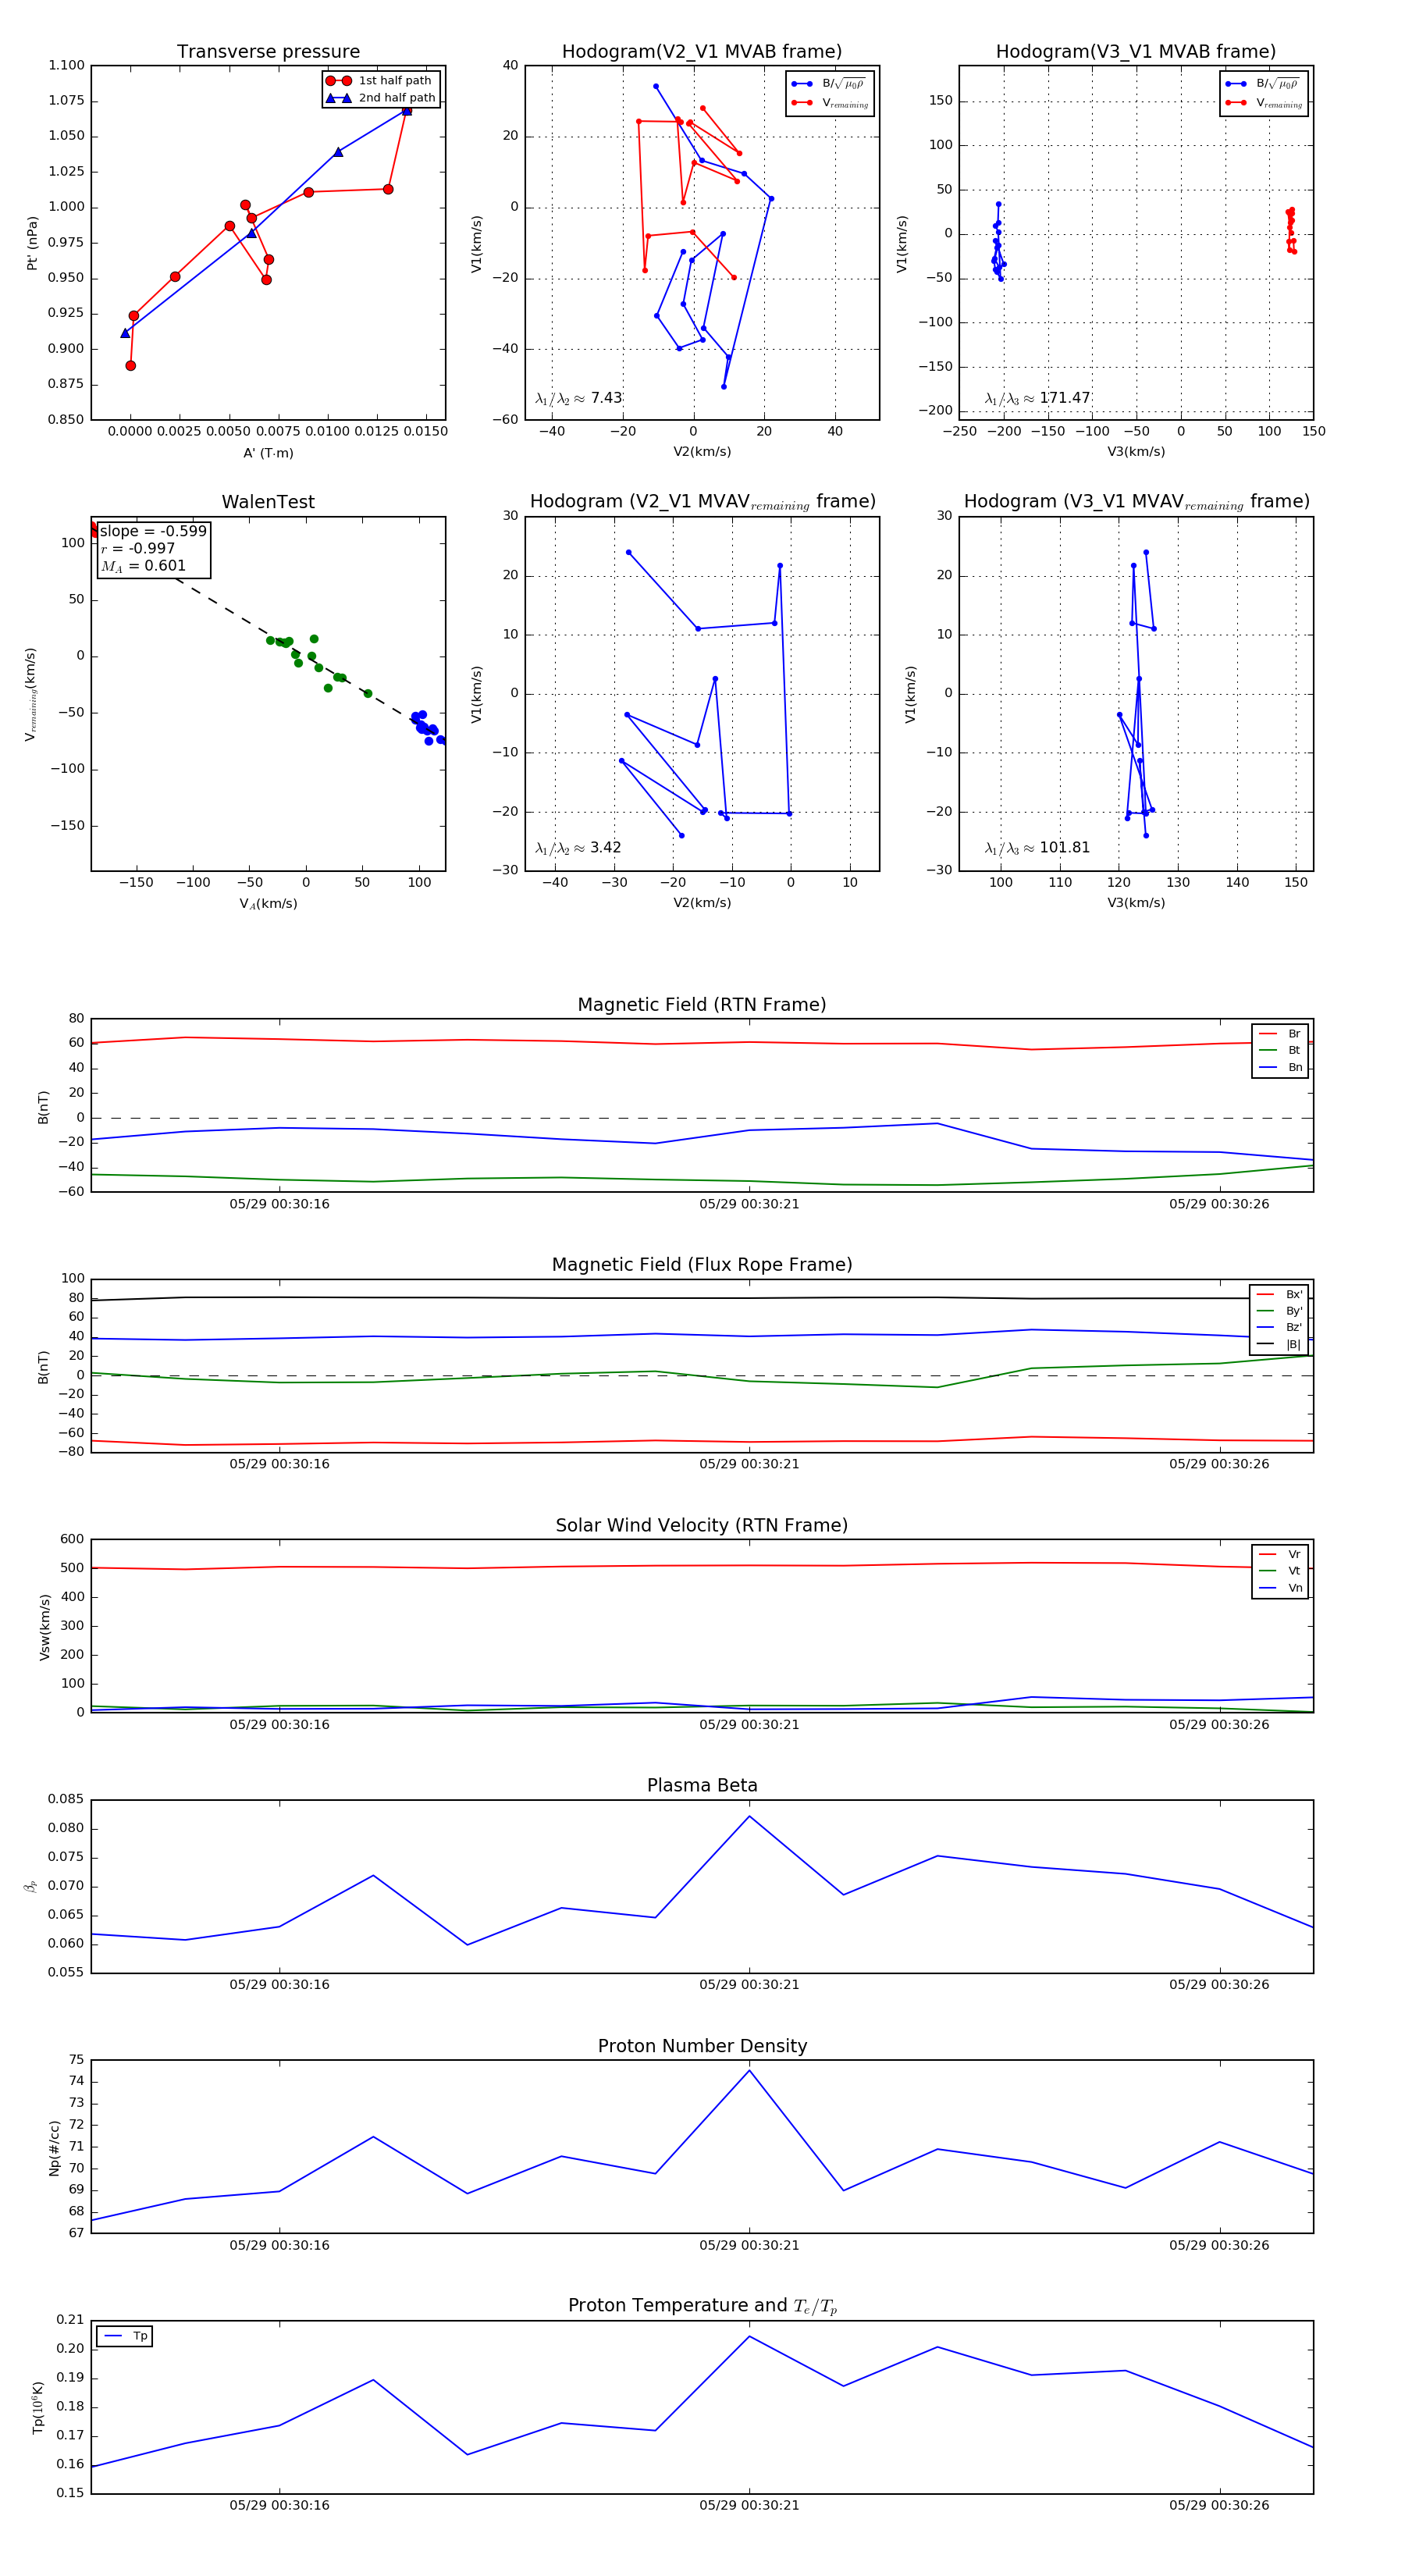Screen dimensions: 1405x2576
Task: Select 'r = -0.997' in the WalenTest box
Action: (x=138, y=549)
